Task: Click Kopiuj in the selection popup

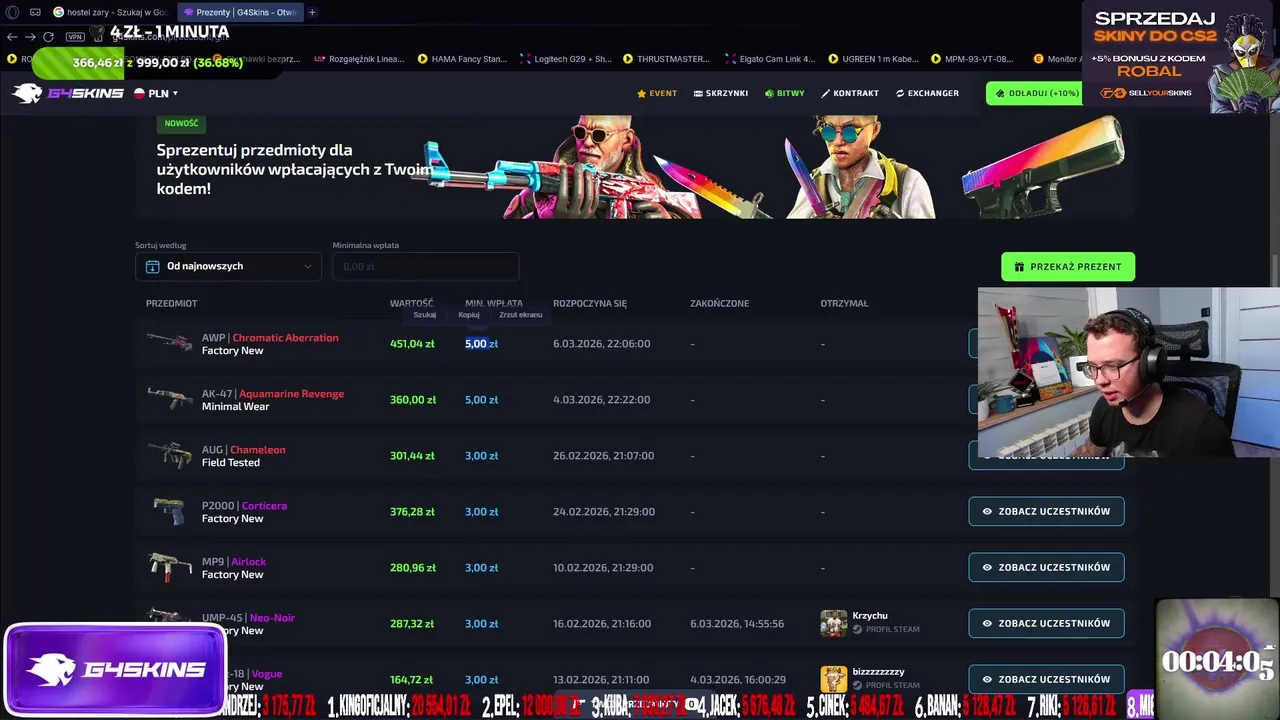Action: click(x=469, y=315)
